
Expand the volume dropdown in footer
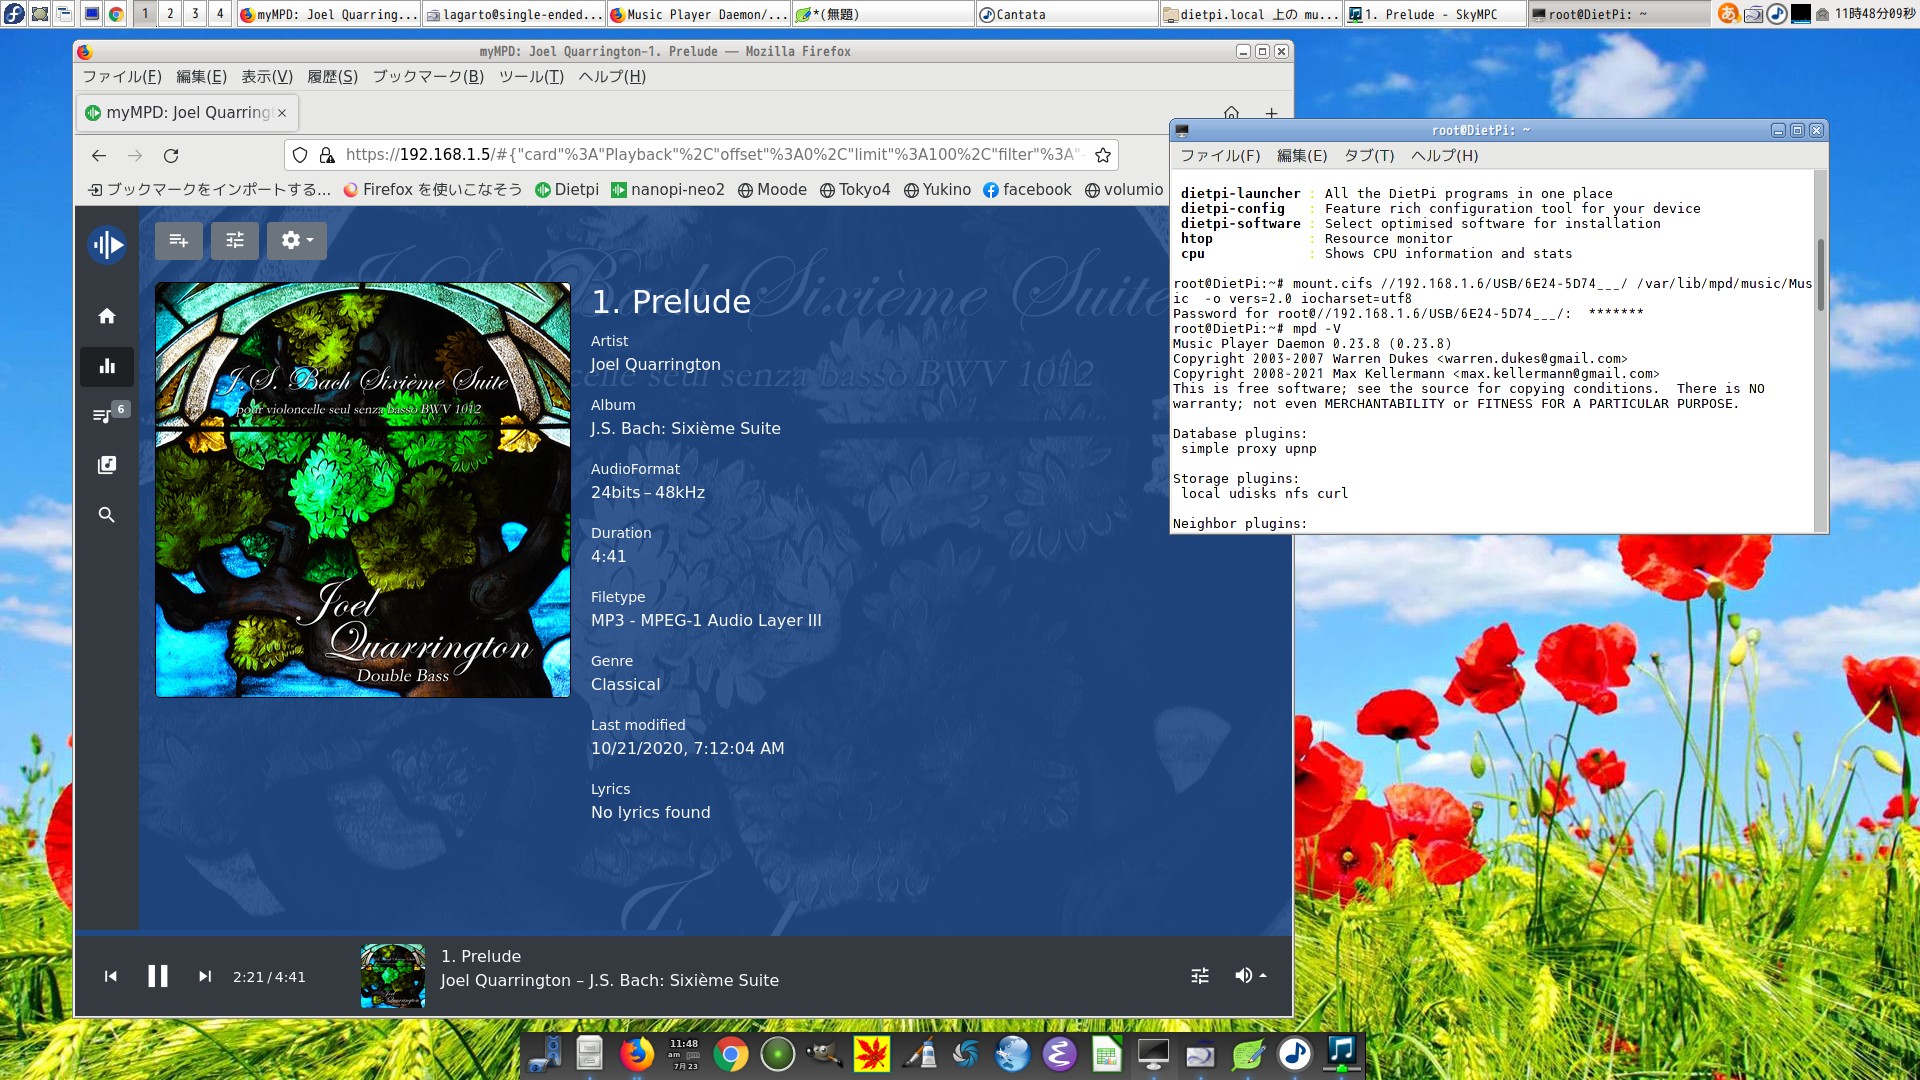1250,975
